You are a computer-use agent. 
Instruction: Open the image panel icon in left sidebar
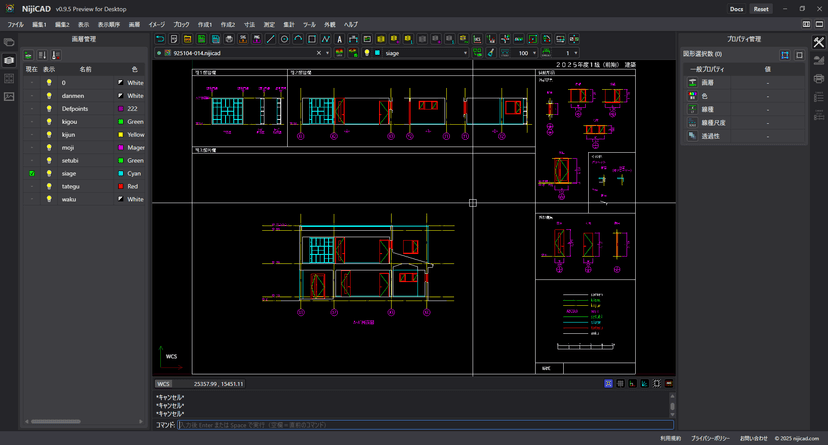(x=9, y=96)
